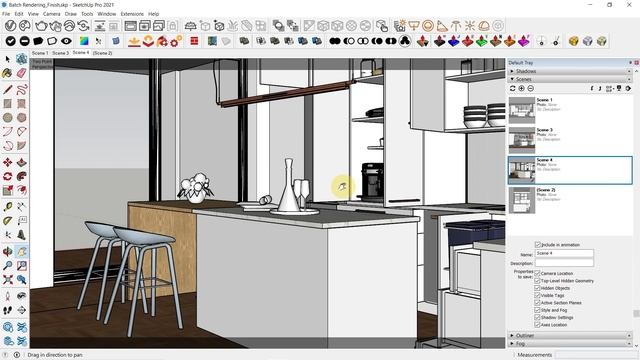Click the V-Ray teapot render icon

coord(41,26)
